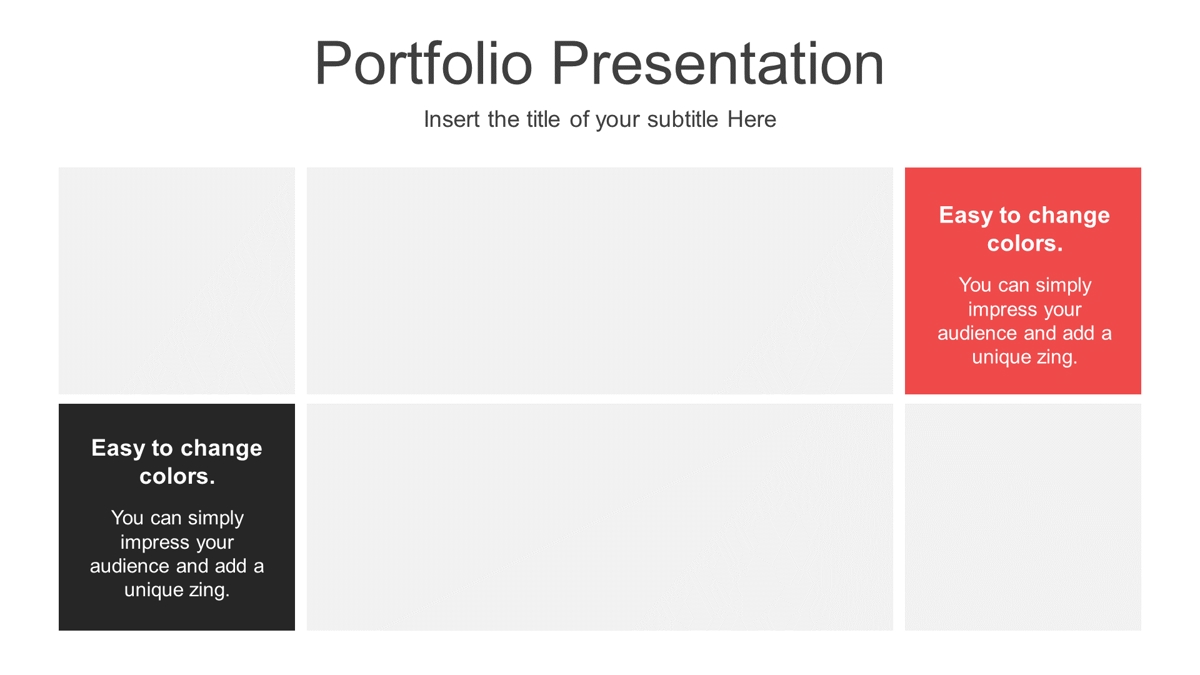Select the "Portfolio Presentation" title text

(599, 64)
